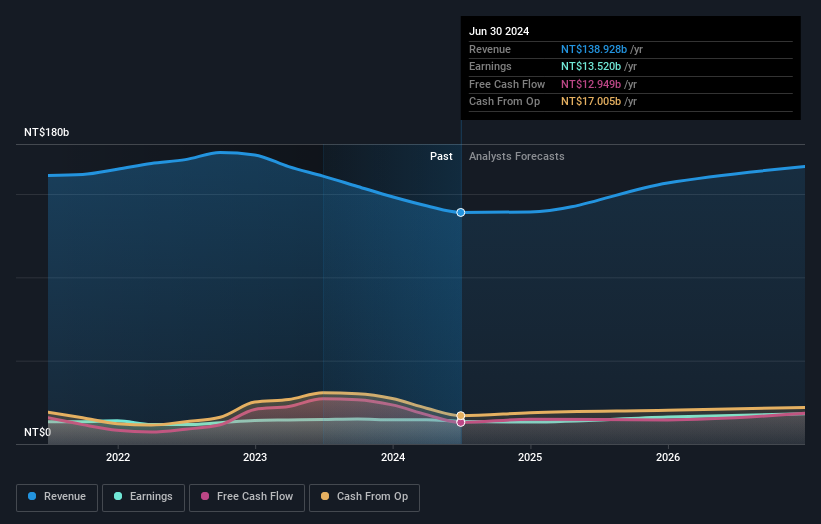The height and width of the screenshot is (524, 821).
Task: Click the NT$13.520b earnings value
Action: pos(591,66)
